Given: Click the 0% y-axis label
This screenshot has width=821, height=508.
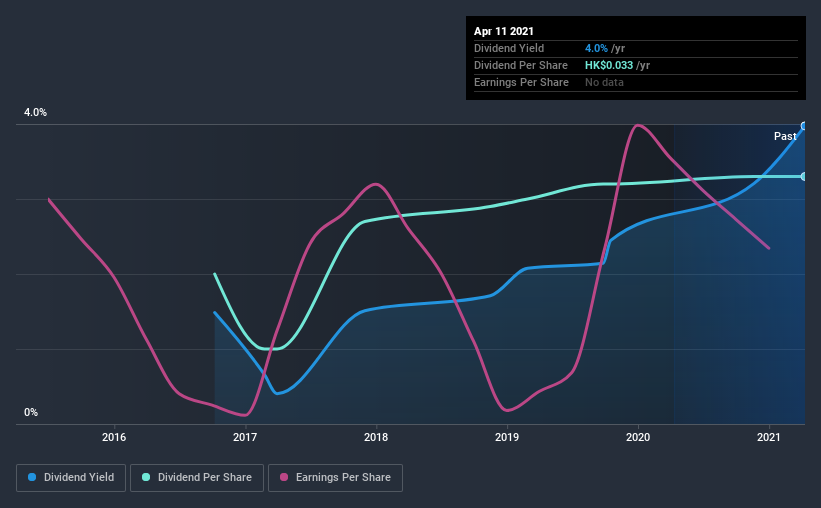Looking at the screenshot, I should pyautogui.click(x=31, y=413).
